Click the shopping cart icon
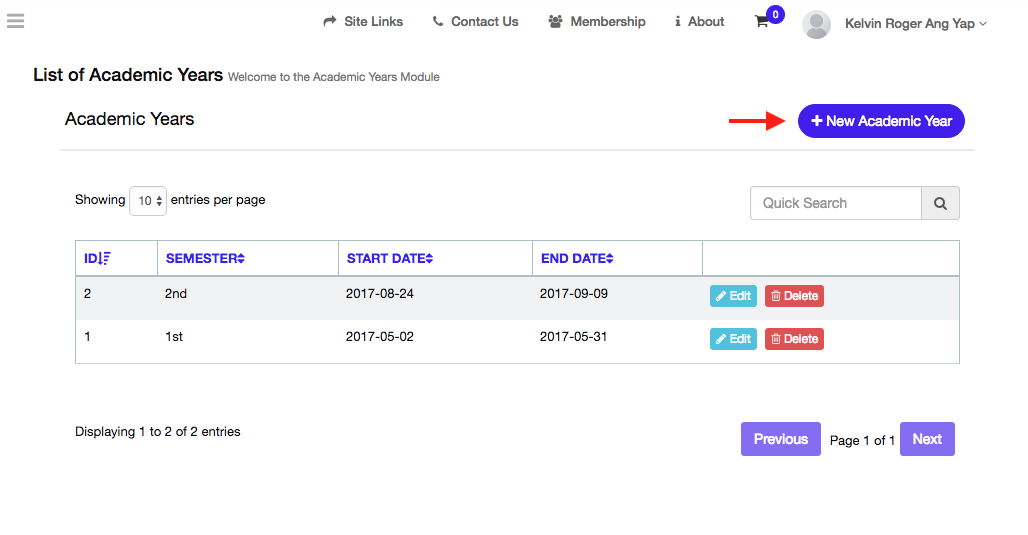Viewport: 1028px width, 535px height. (762, 22)
